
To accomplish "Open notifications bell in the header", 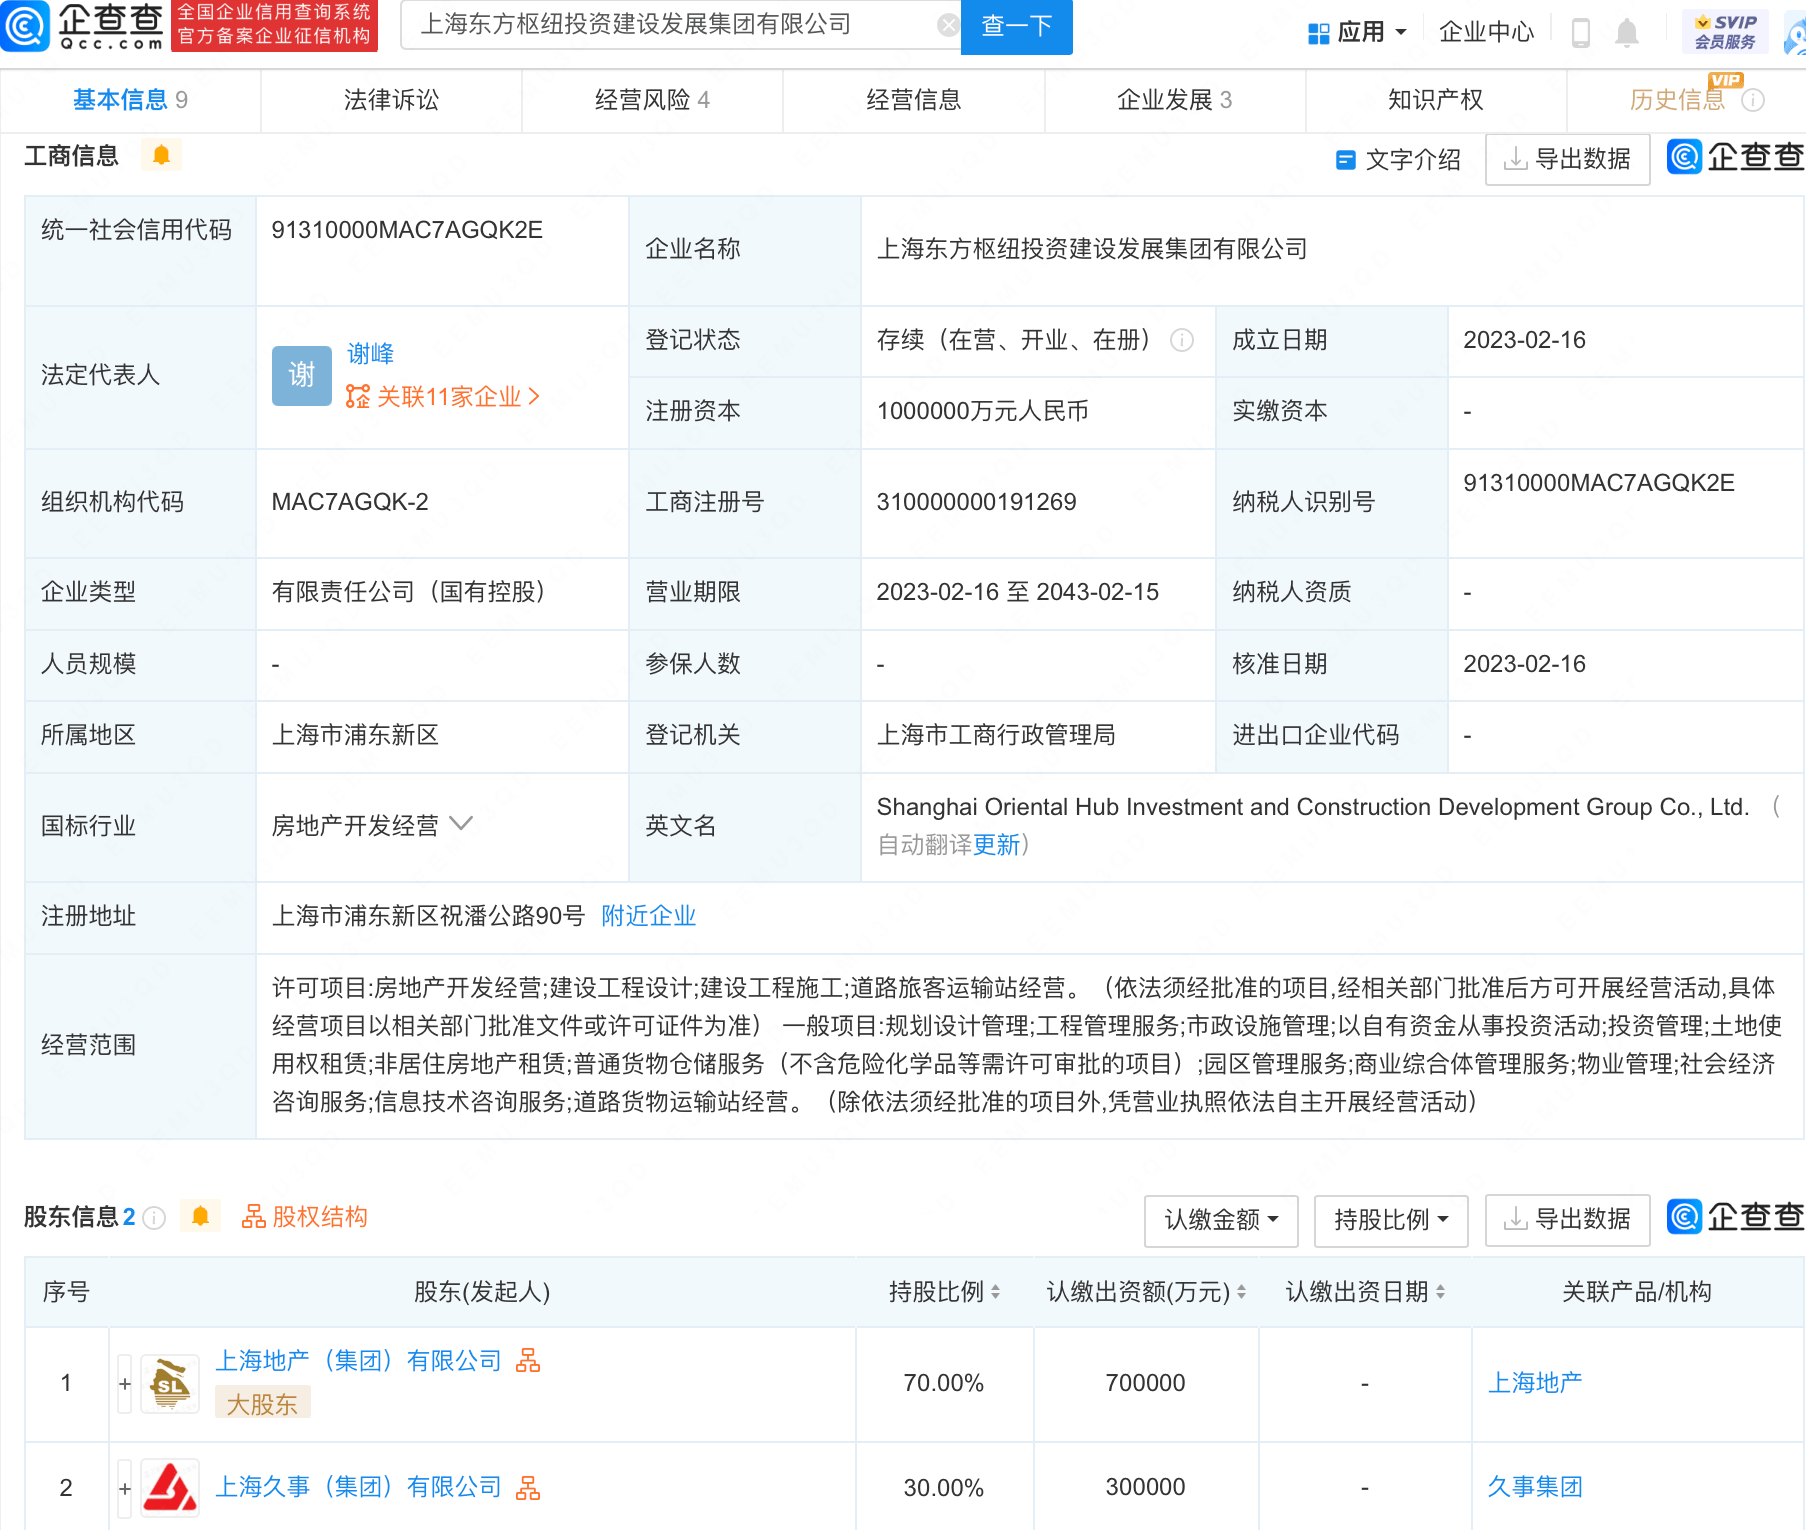I will 1627,32.
